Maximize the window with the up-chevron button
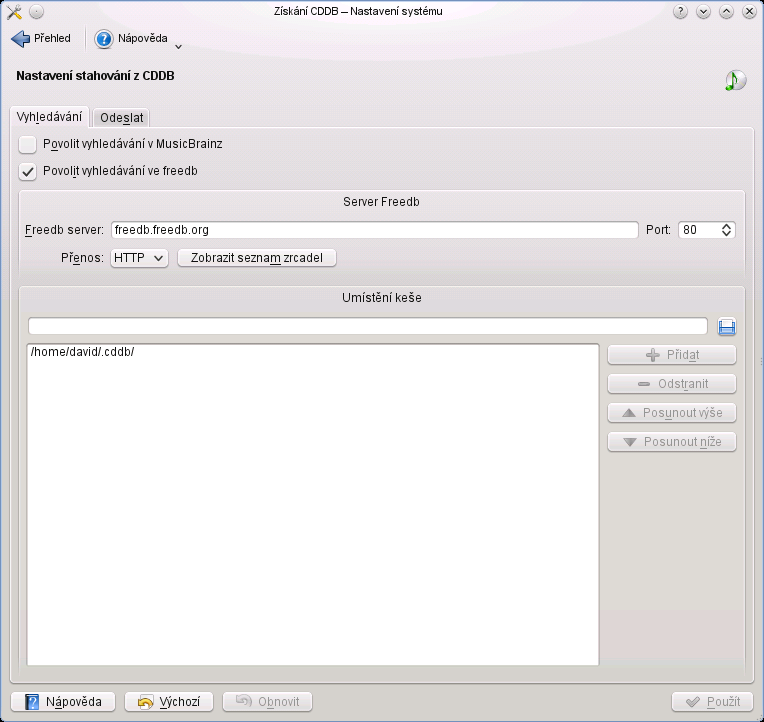The width and height of the screenshot is (764, 722). tap(726, 12)
